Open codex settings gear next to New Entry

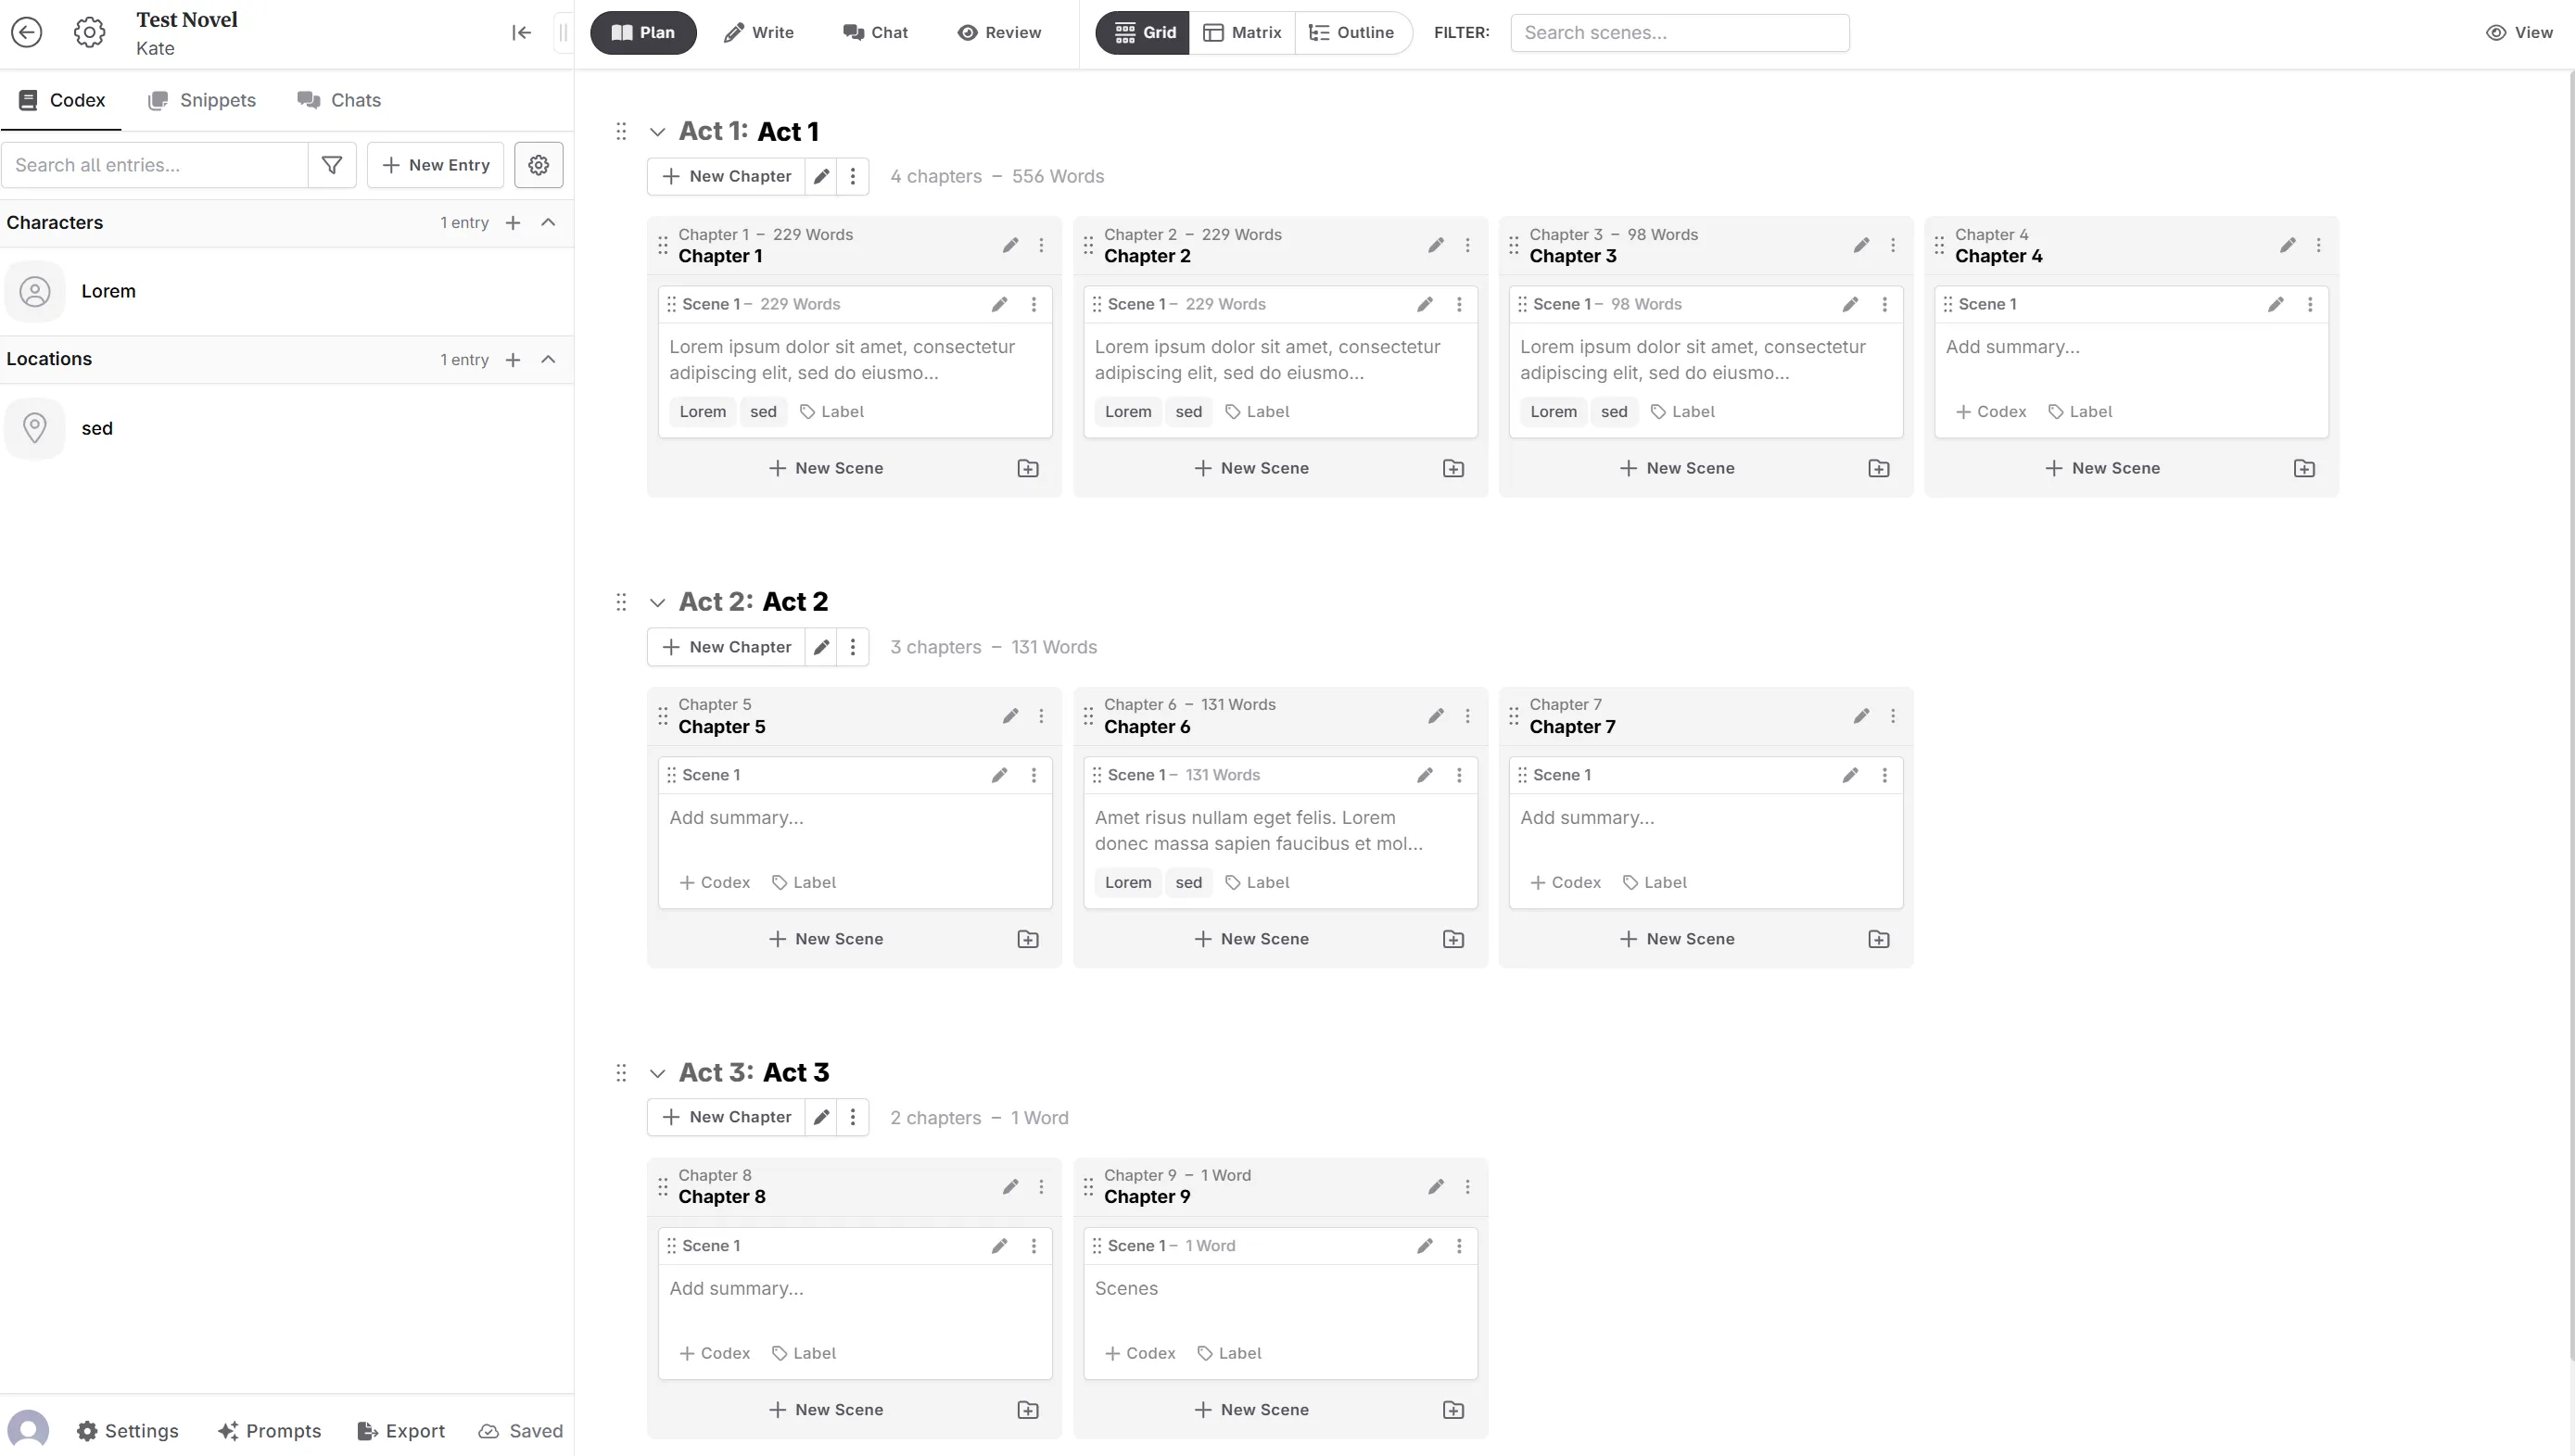pos(539,165)
